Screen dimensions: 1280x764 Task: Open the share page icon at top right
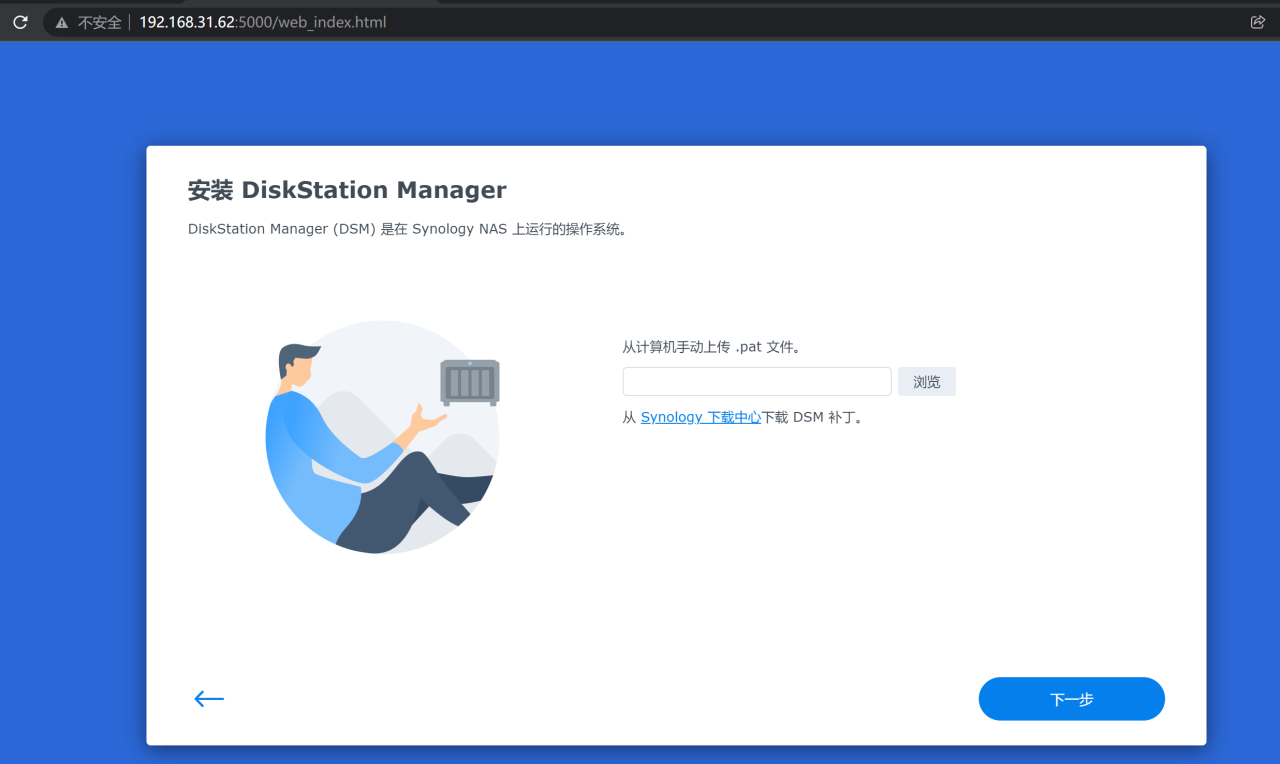(x=1257, y=21)
